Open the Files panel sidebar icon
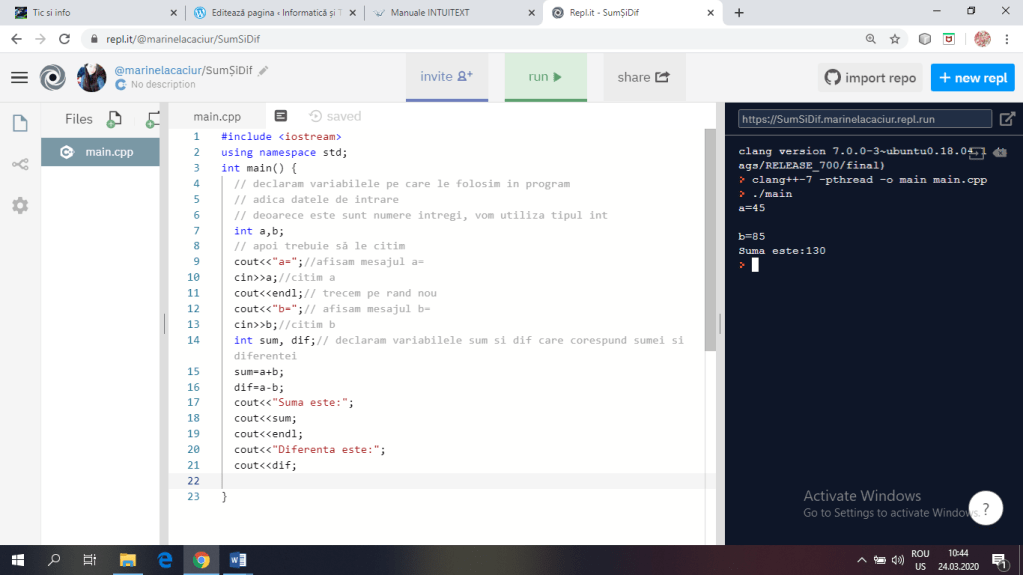Image resolution: width=1023 pixels, height=575 pixels. coord(20,123)
